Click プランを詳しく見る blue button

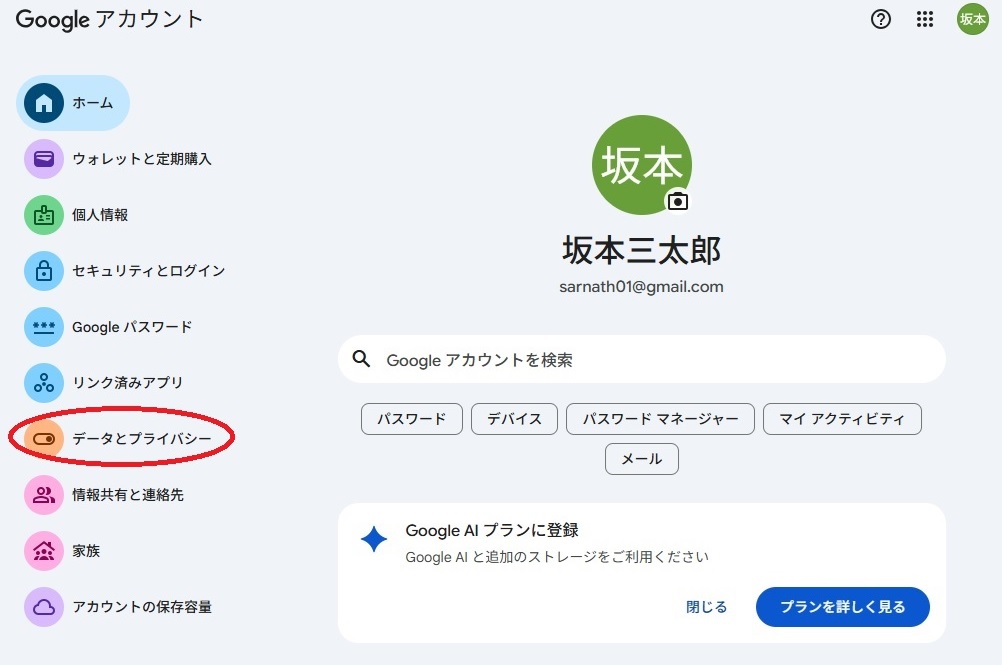pos(843,607)
